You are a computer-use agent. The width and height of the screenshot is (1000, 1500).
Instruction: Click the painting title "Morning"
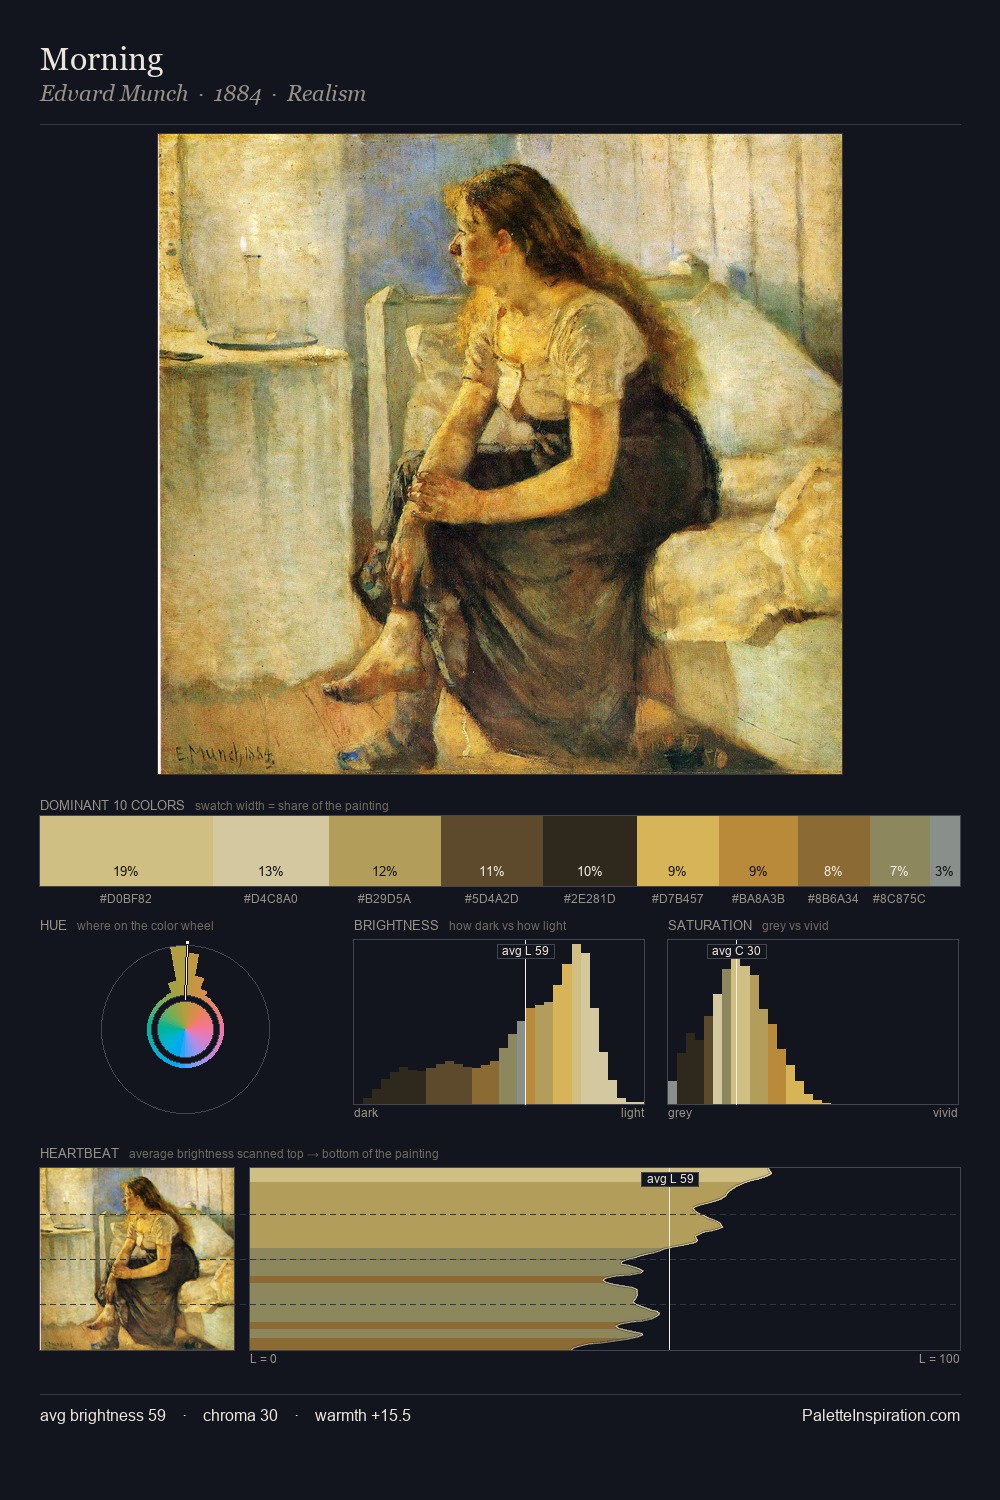click(101, 59)
